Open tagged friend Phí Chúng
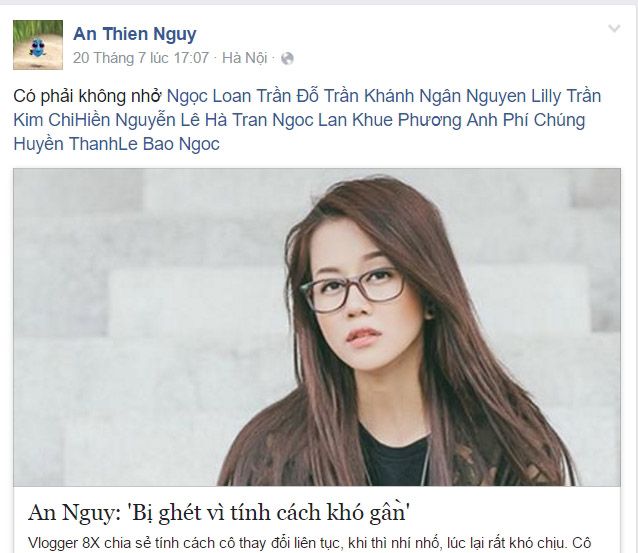638x553 pixels. pyautogui.click(x=544, y=120)
